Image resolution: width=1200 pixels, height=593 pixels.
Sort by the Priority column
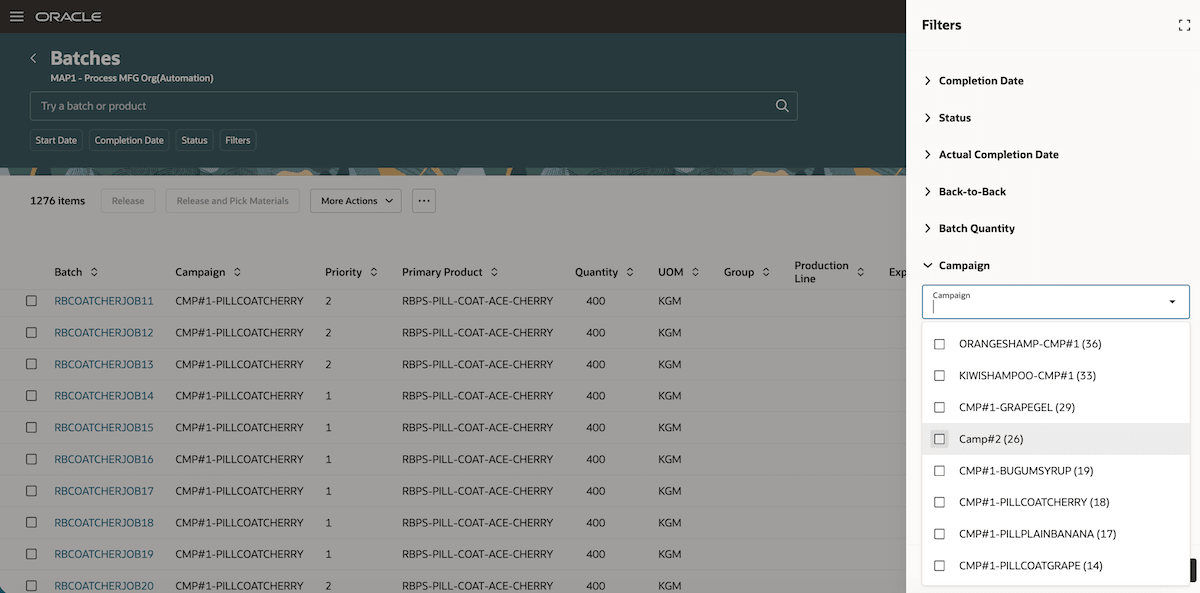[x=373, y=272]
